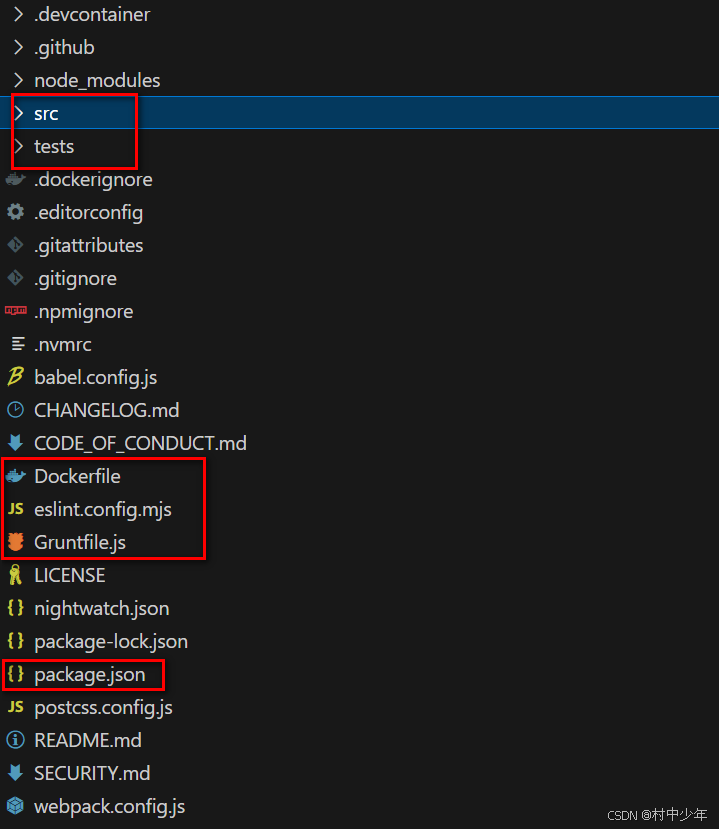Image resolution: width=719 pixels, height=829 pixels.
Task: Click the Docker whale icon beside .dockerignore
Action: pos(15,179)
